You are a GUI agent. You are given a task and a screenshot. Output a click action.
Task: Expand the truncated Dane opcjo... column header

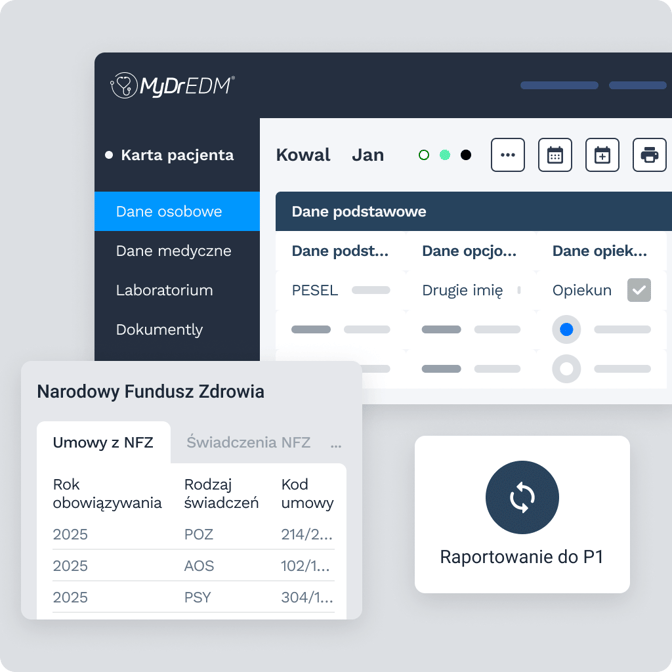pyautogui.click(x=469, y=251)
